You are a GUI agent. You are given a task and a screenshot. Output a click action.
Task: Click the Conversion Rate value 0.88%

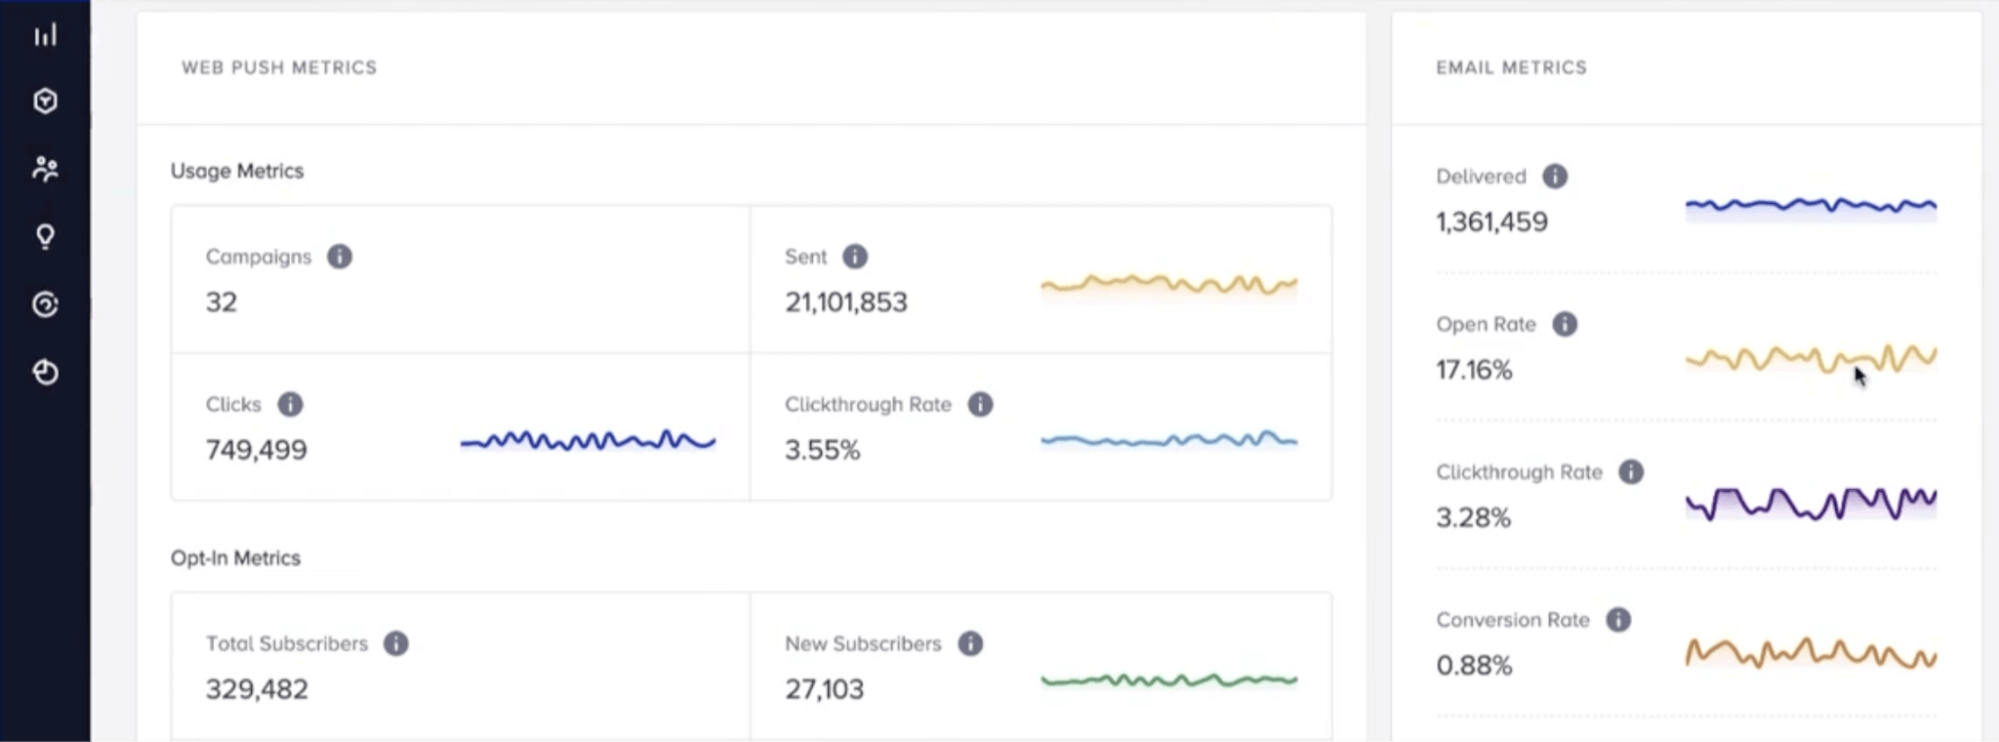pyautogui.click(x=1474, y=666)
